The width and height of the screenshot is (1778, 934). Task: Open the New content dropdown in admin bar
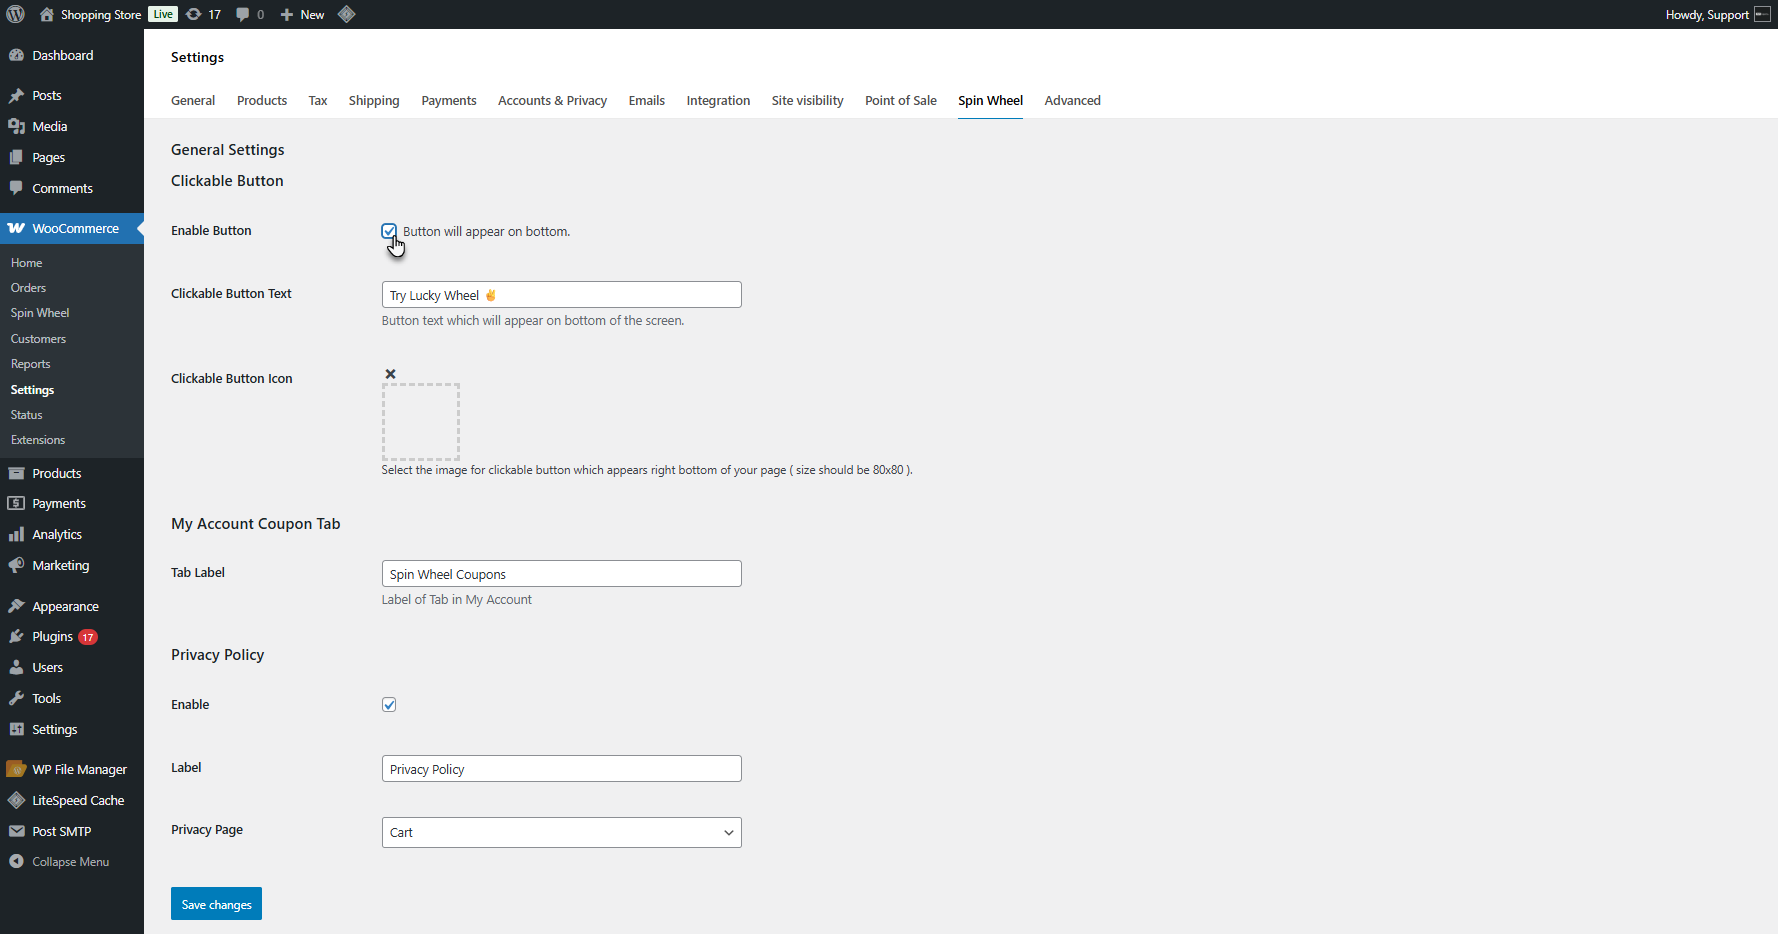pos(303,14)
